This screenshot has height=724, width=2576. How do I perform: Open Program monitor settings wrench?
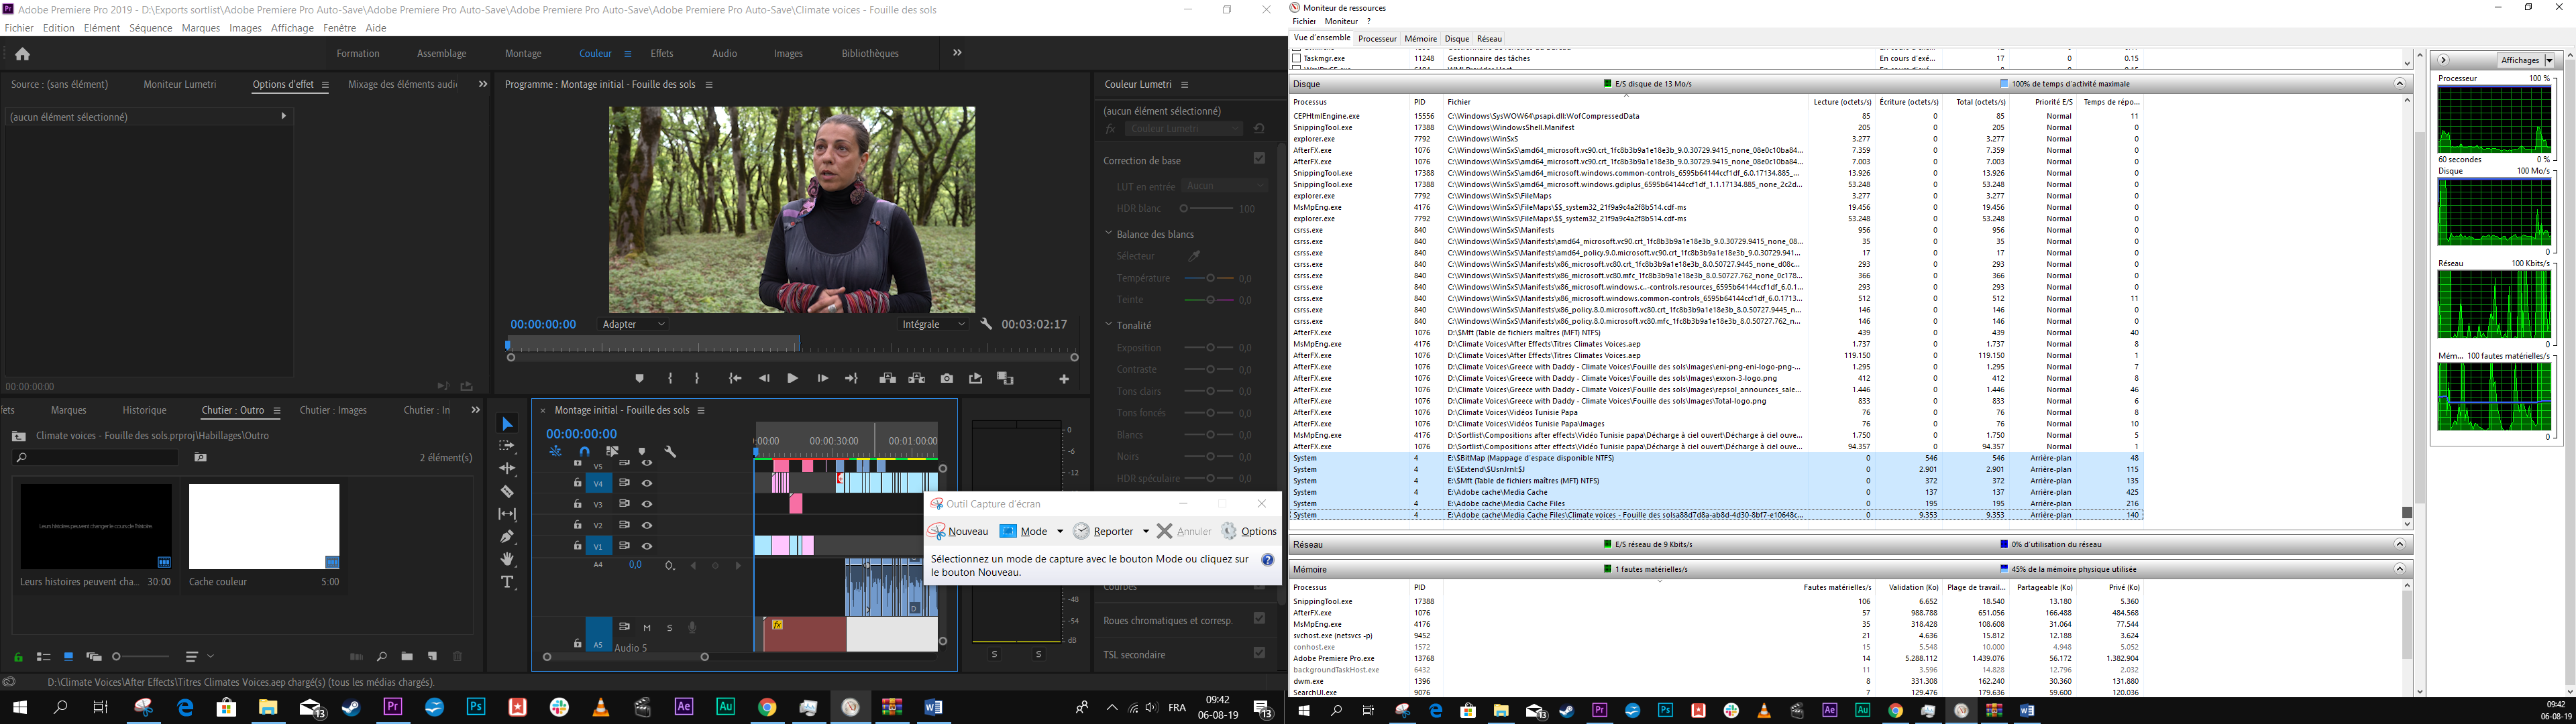(986, 324)
